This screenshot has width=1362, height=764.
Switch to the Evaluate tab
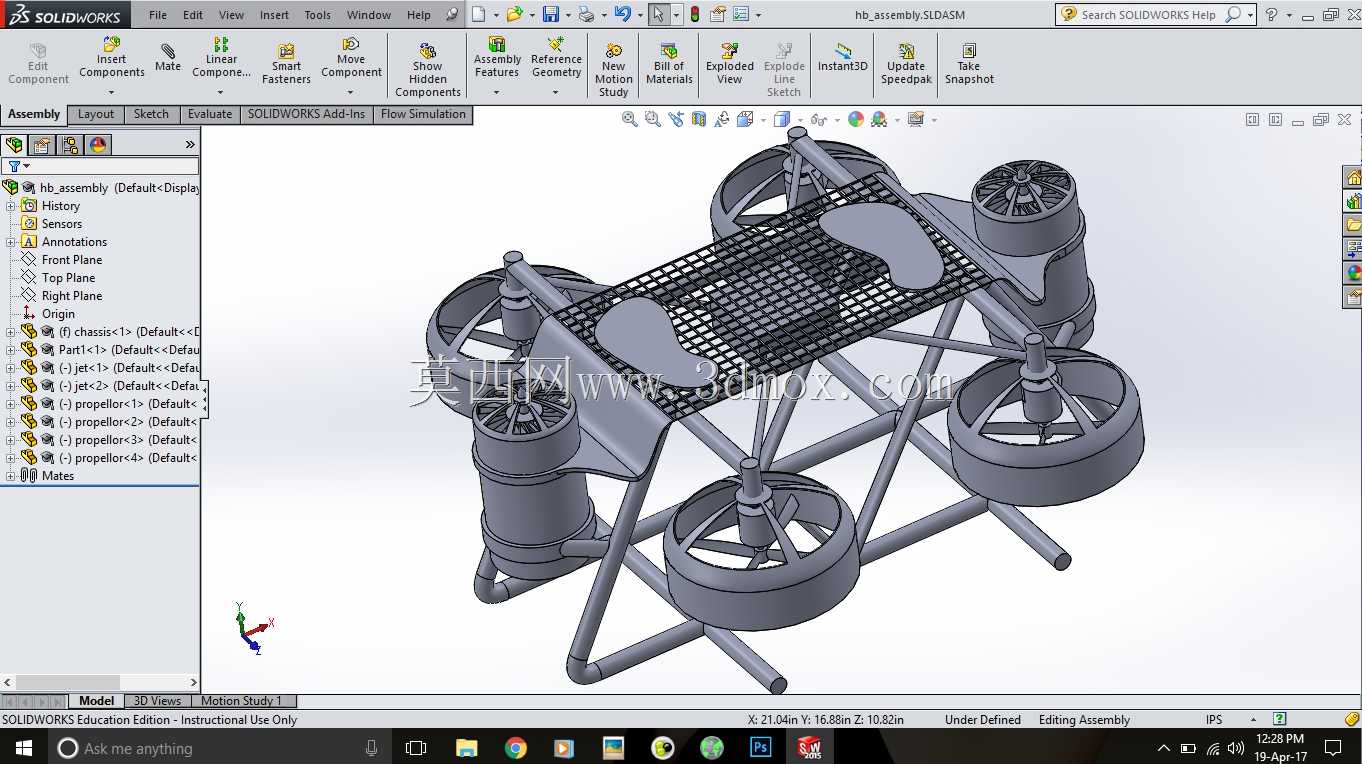pos(210,114)
